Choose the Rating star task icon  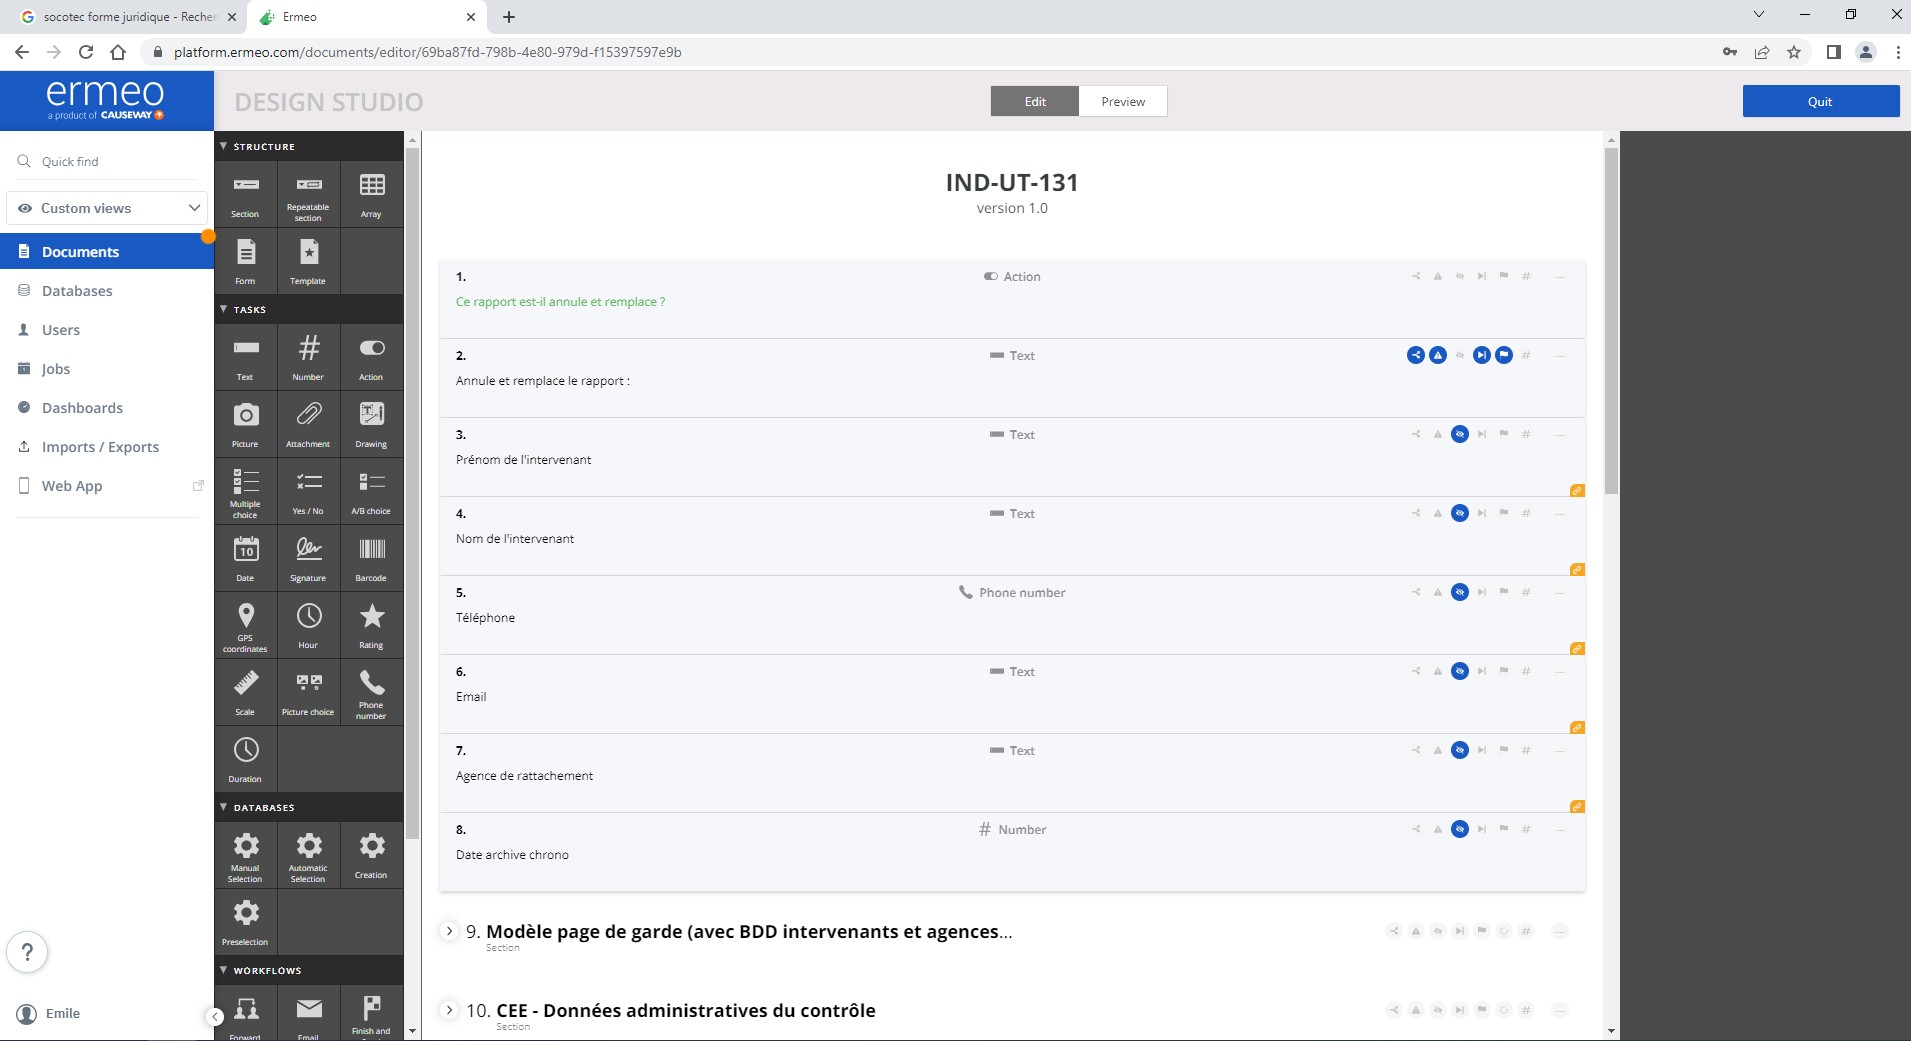(x=371, y=625)
